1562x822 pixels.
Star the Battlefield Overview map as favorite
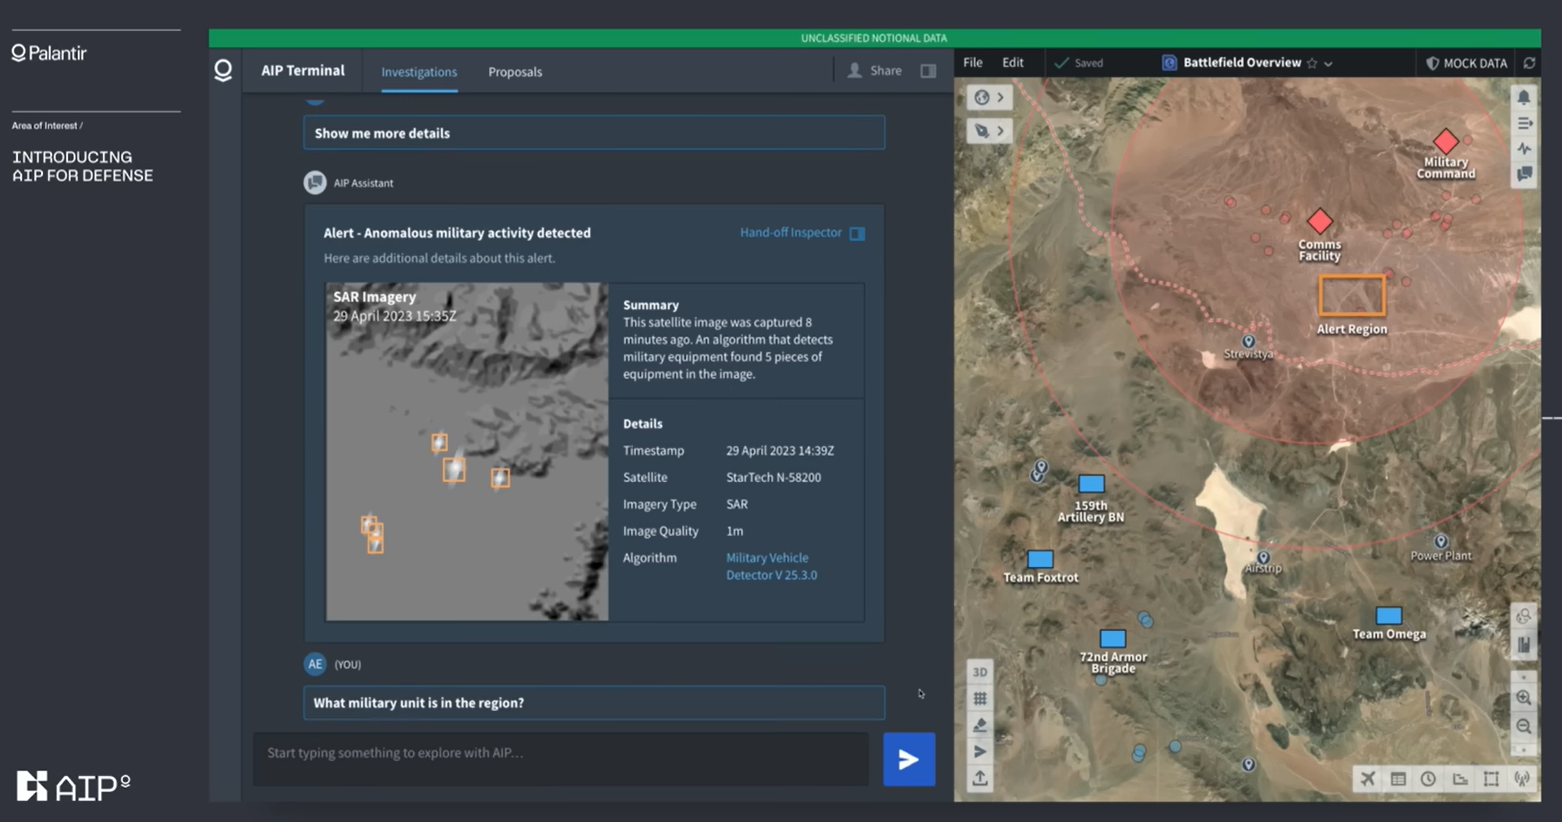tap(1312, 63)
